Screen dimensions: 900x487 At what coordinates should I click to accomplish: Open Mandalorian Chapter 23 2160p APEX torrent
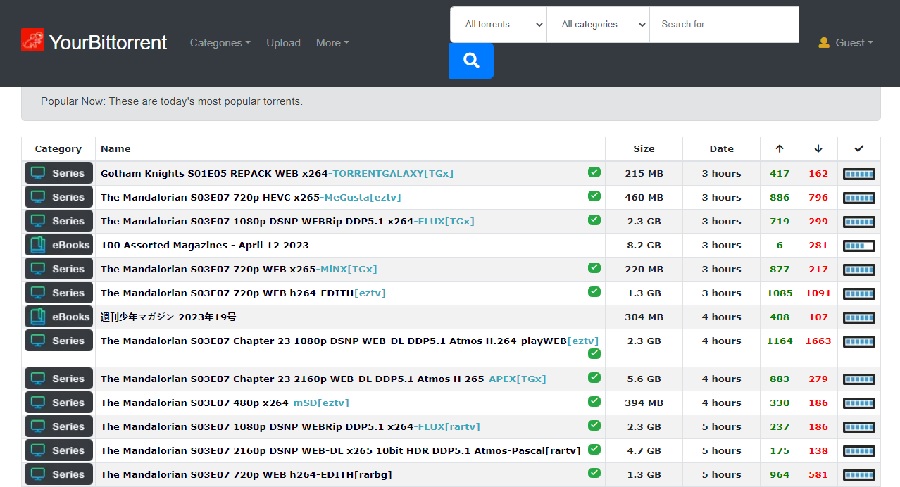click(323, 379)
